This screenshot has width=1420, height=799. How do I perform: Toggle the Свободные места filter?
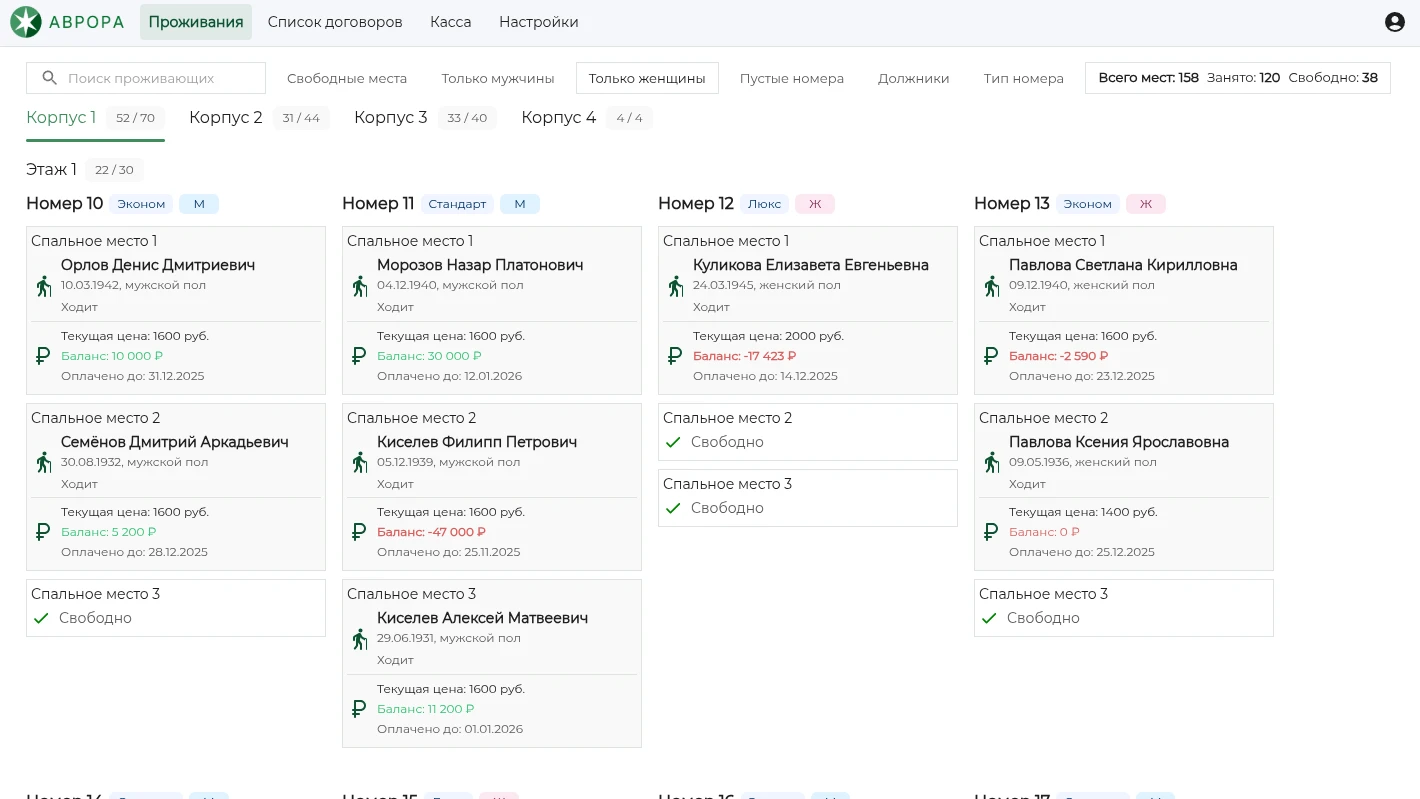pyautogui.click(x=347, y=78)
